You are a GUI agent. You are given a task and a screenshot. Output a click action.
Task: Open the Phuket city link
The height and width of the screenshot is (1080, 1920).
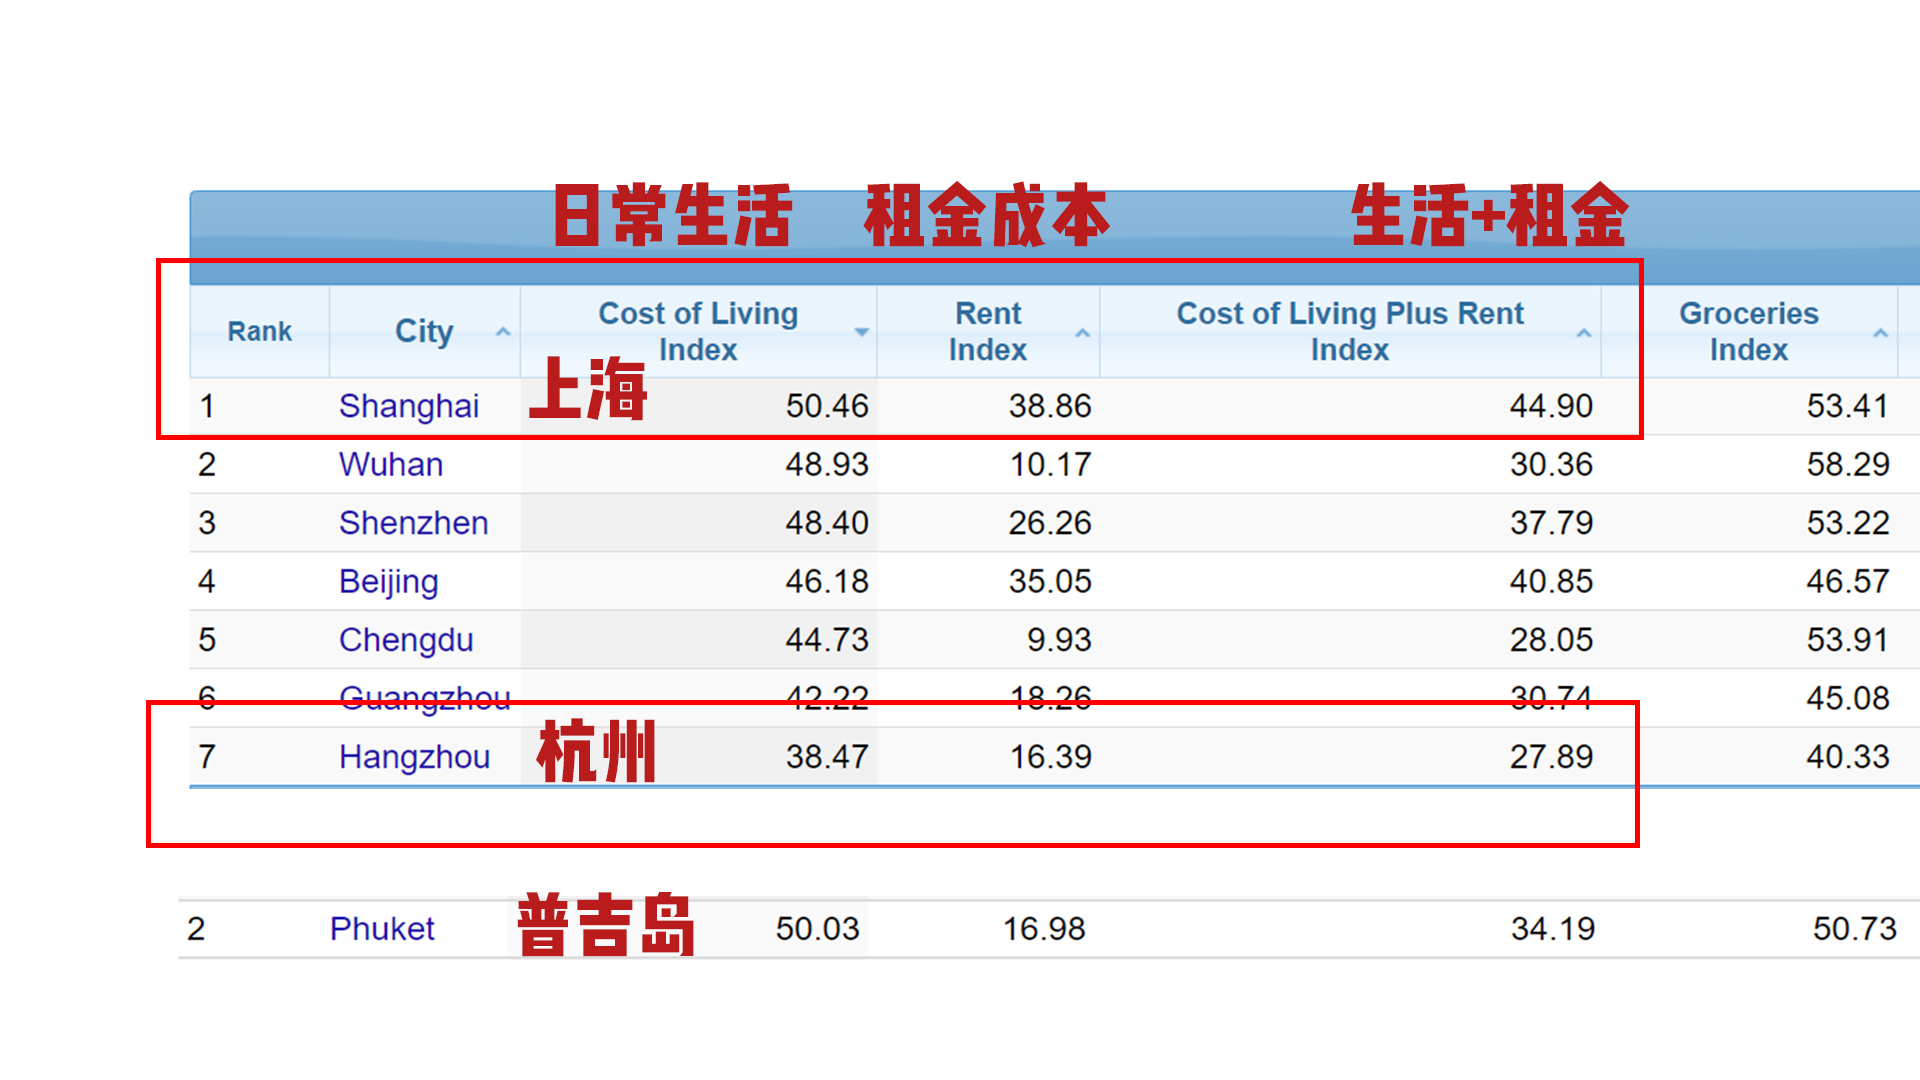pyautogui.click(x=382, y=929)
